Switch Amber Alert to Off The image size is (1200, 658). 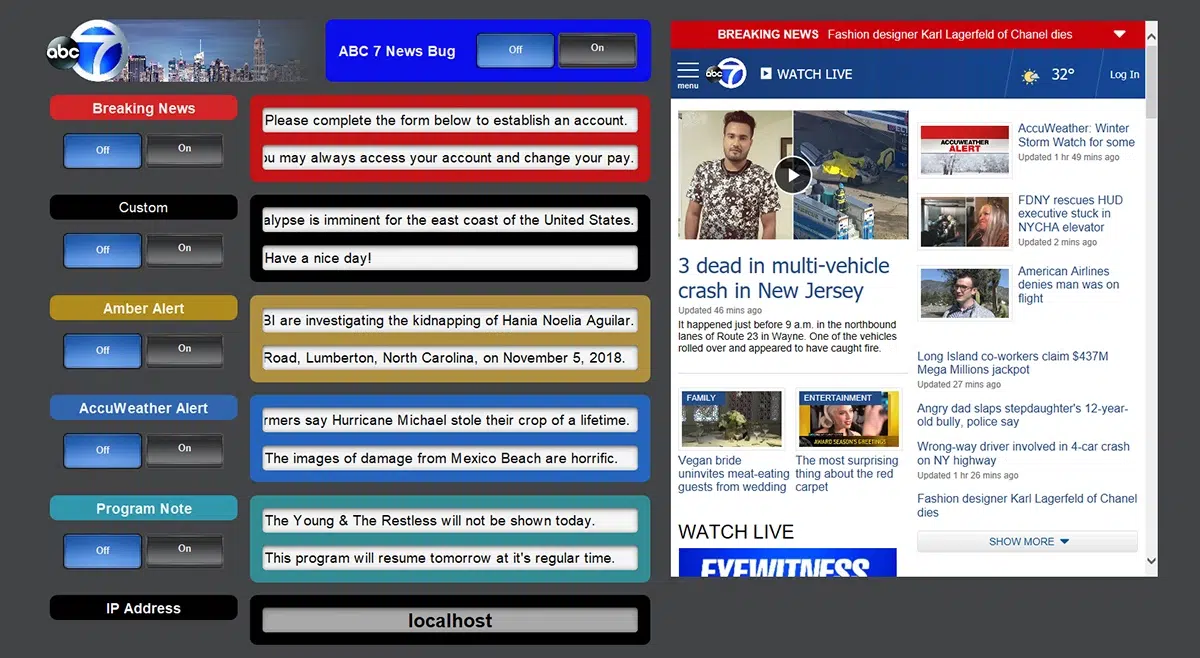coord(102,350)
